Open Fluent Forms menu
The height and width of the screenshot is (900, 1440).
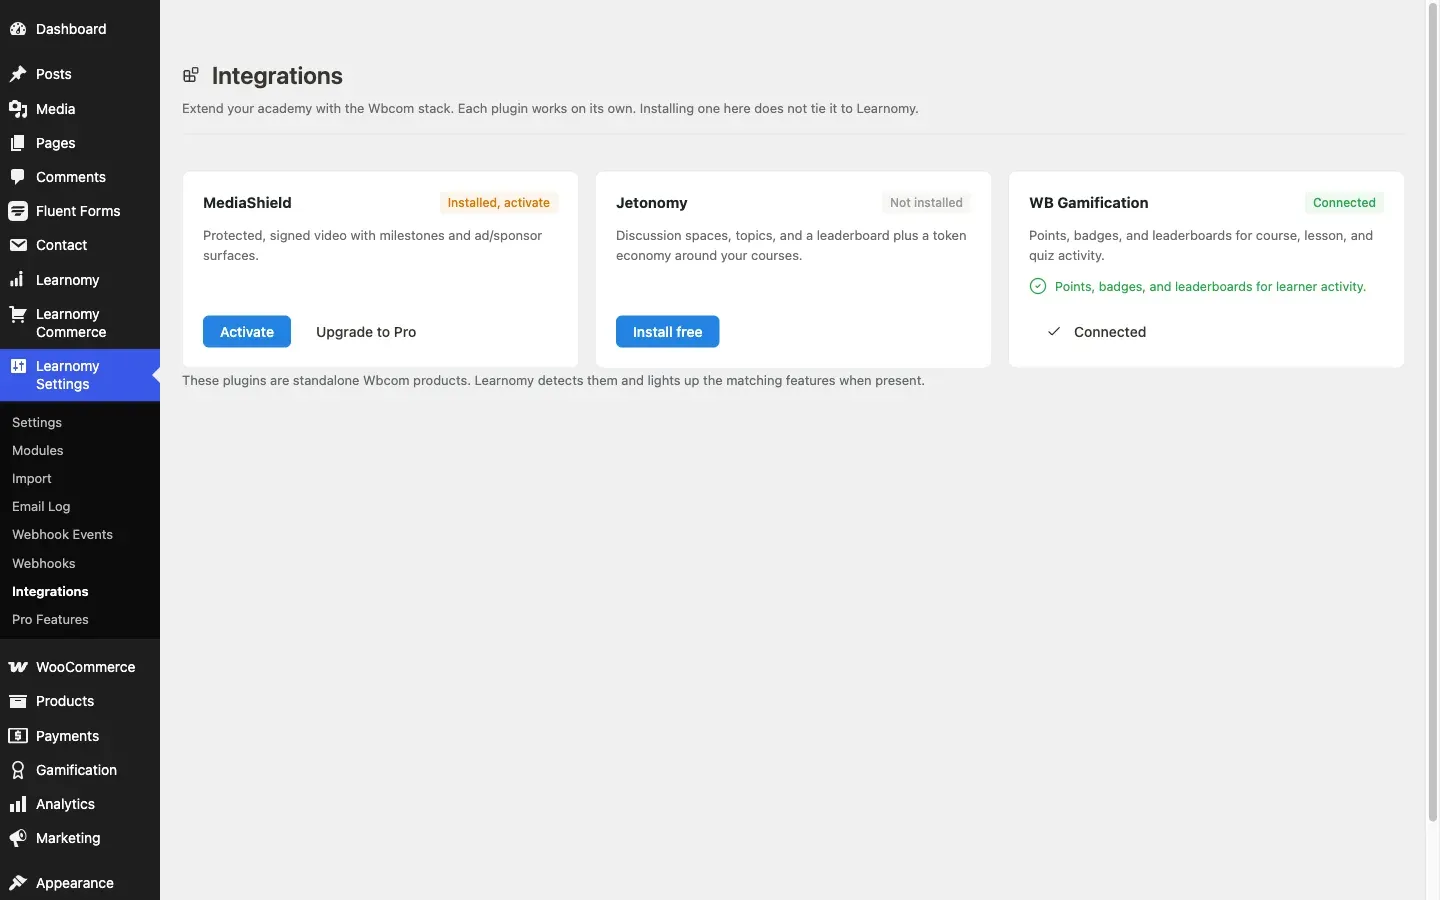80,211
